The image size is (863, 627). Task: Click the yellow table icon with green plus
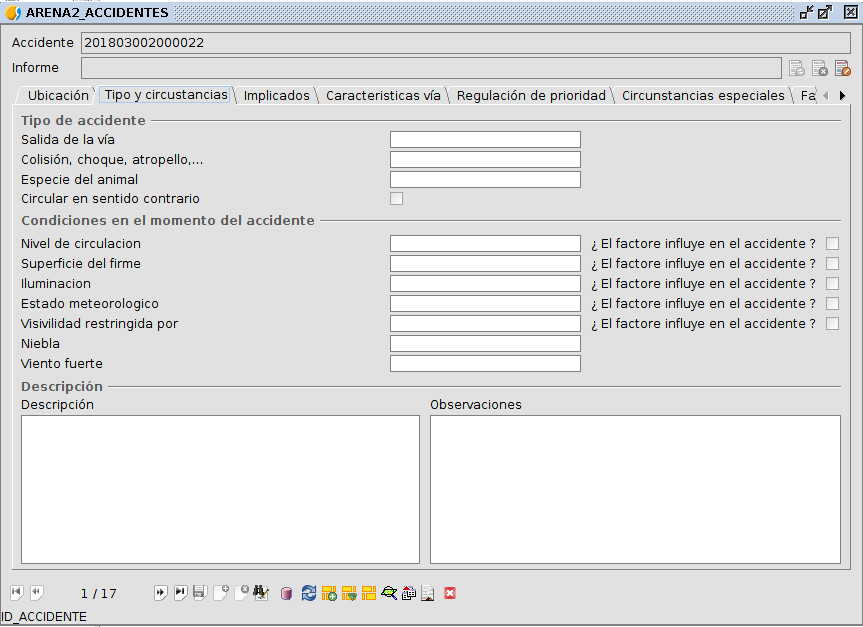(x=329, y=593)
